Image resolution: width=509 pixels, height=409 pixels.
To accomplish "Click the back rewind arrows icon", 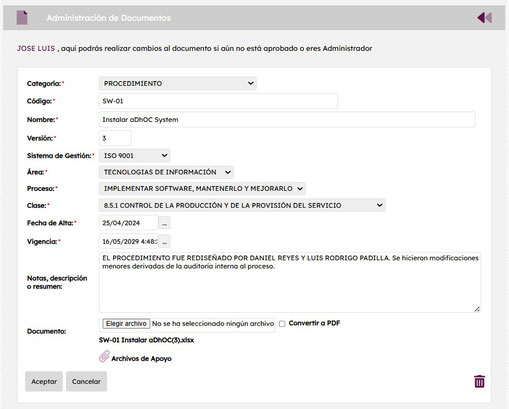I will 484,18.
